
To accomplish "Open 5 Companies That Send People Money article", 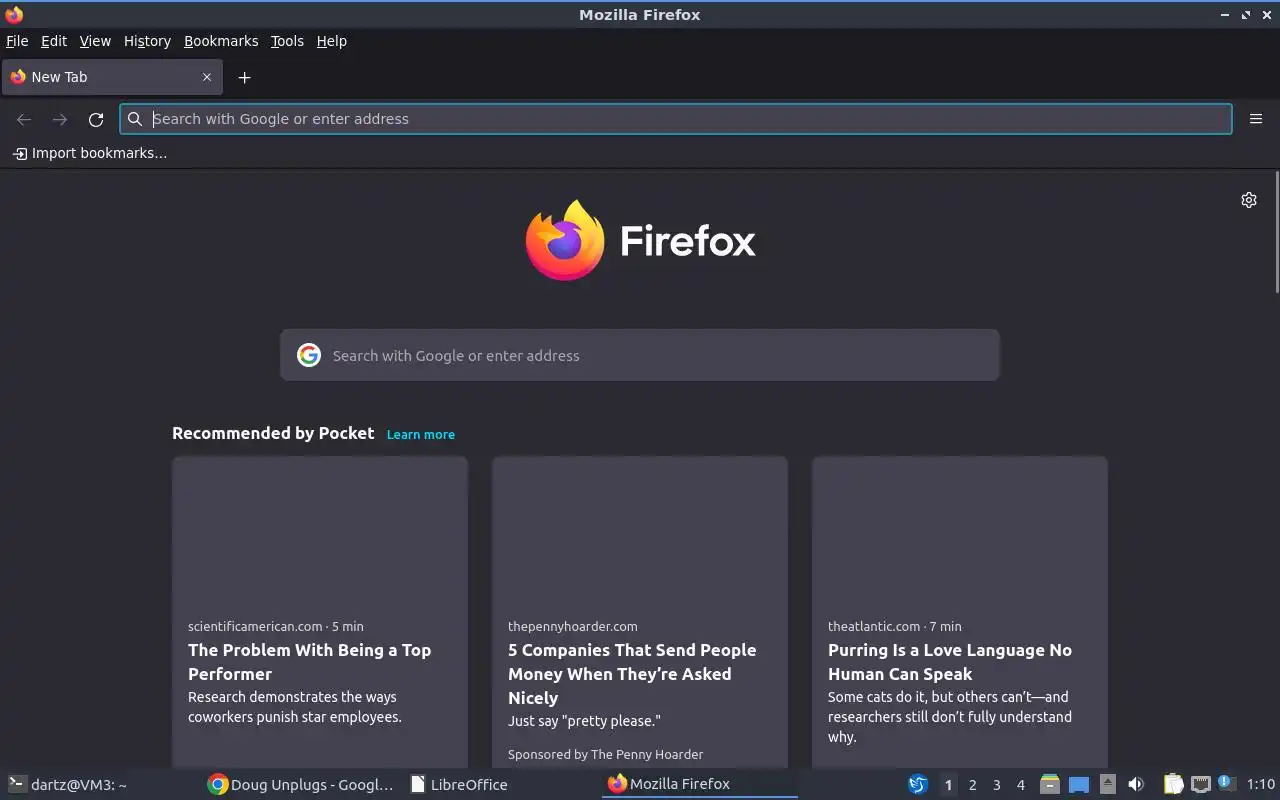I will pos(632,674).
